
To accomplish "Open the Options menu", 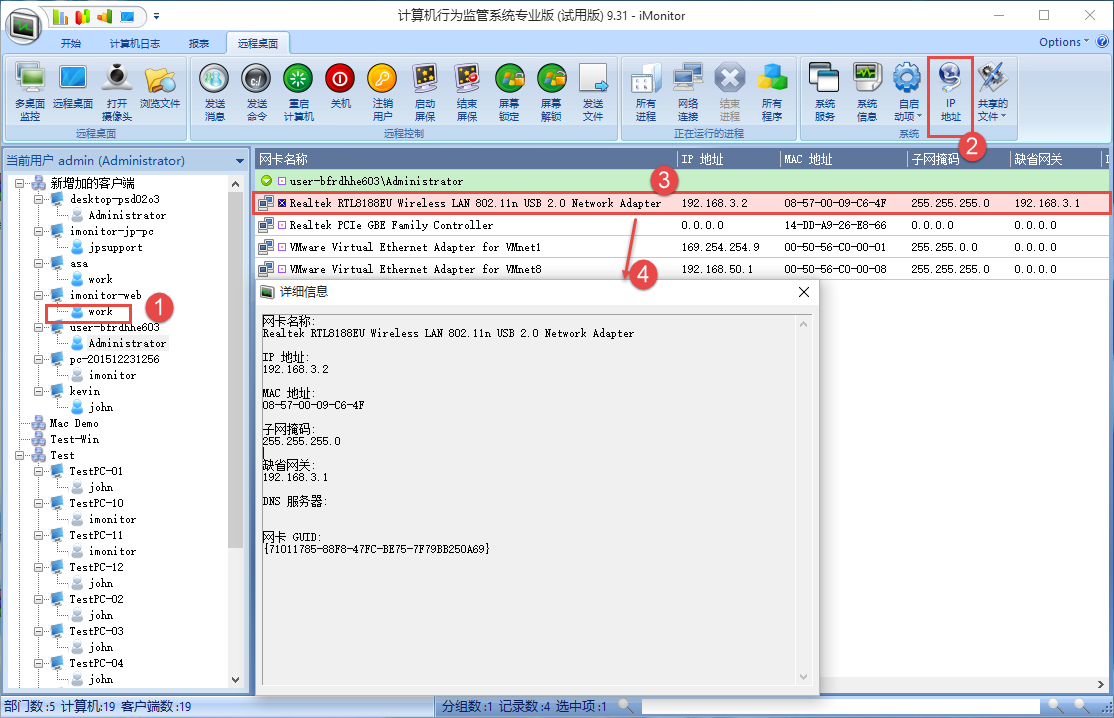I will coord(1064,42).
